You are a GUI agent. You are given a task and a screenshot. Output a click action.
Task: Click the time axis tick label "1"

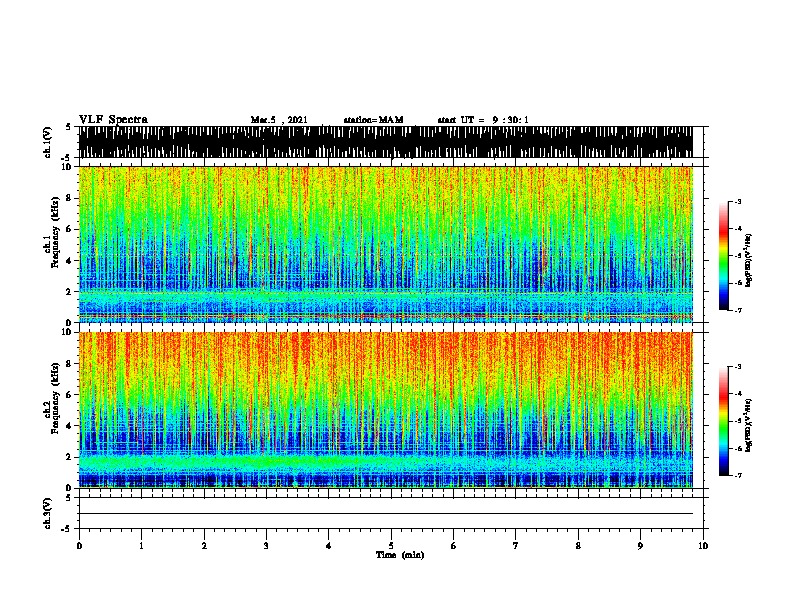pyautogui.click(x=141, y=546)
